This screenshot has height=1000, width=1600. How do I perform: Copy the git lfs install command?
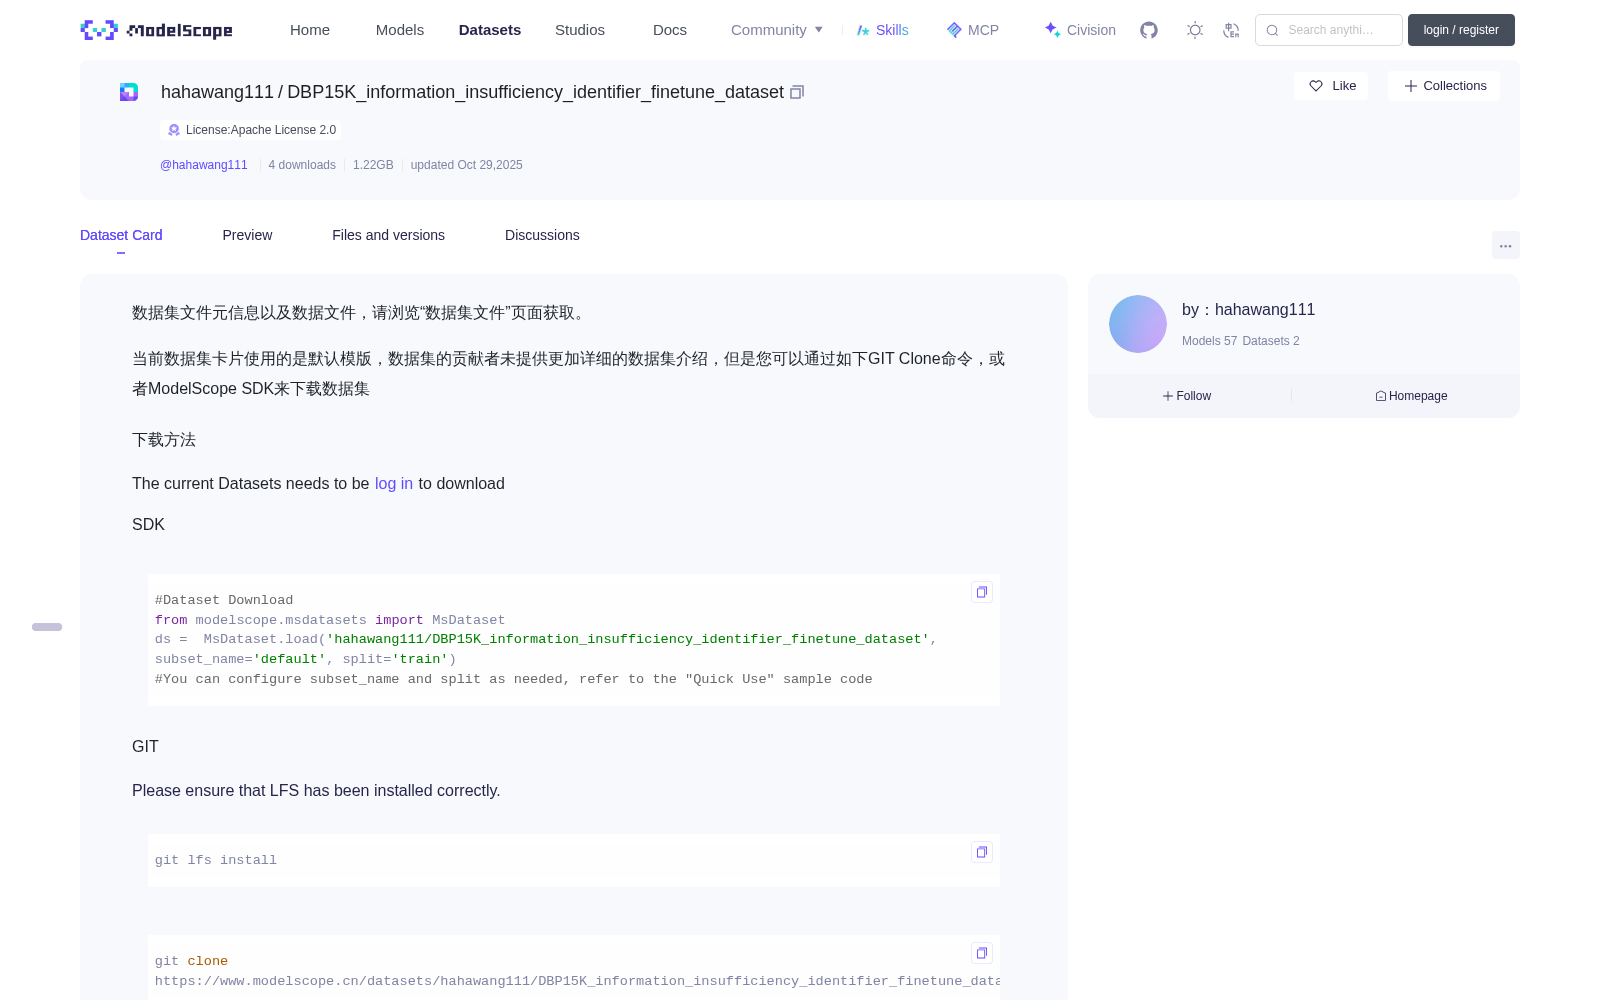pos(982,852)
